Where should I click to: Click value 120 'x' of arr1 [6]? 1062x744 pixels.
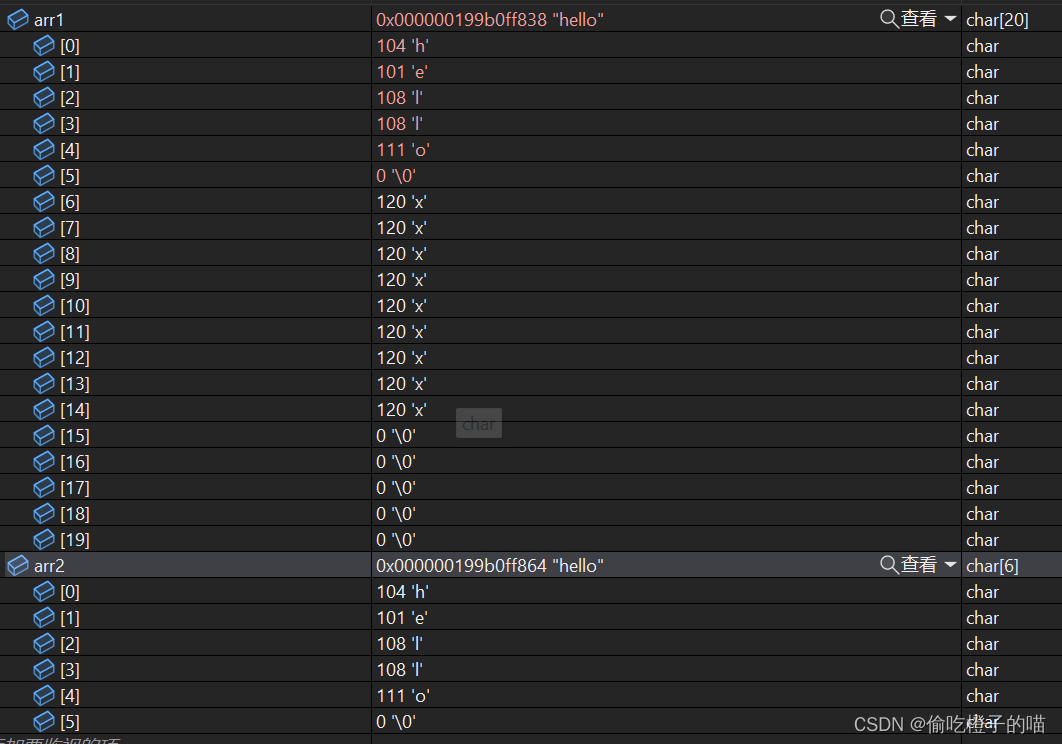point(401,202)
